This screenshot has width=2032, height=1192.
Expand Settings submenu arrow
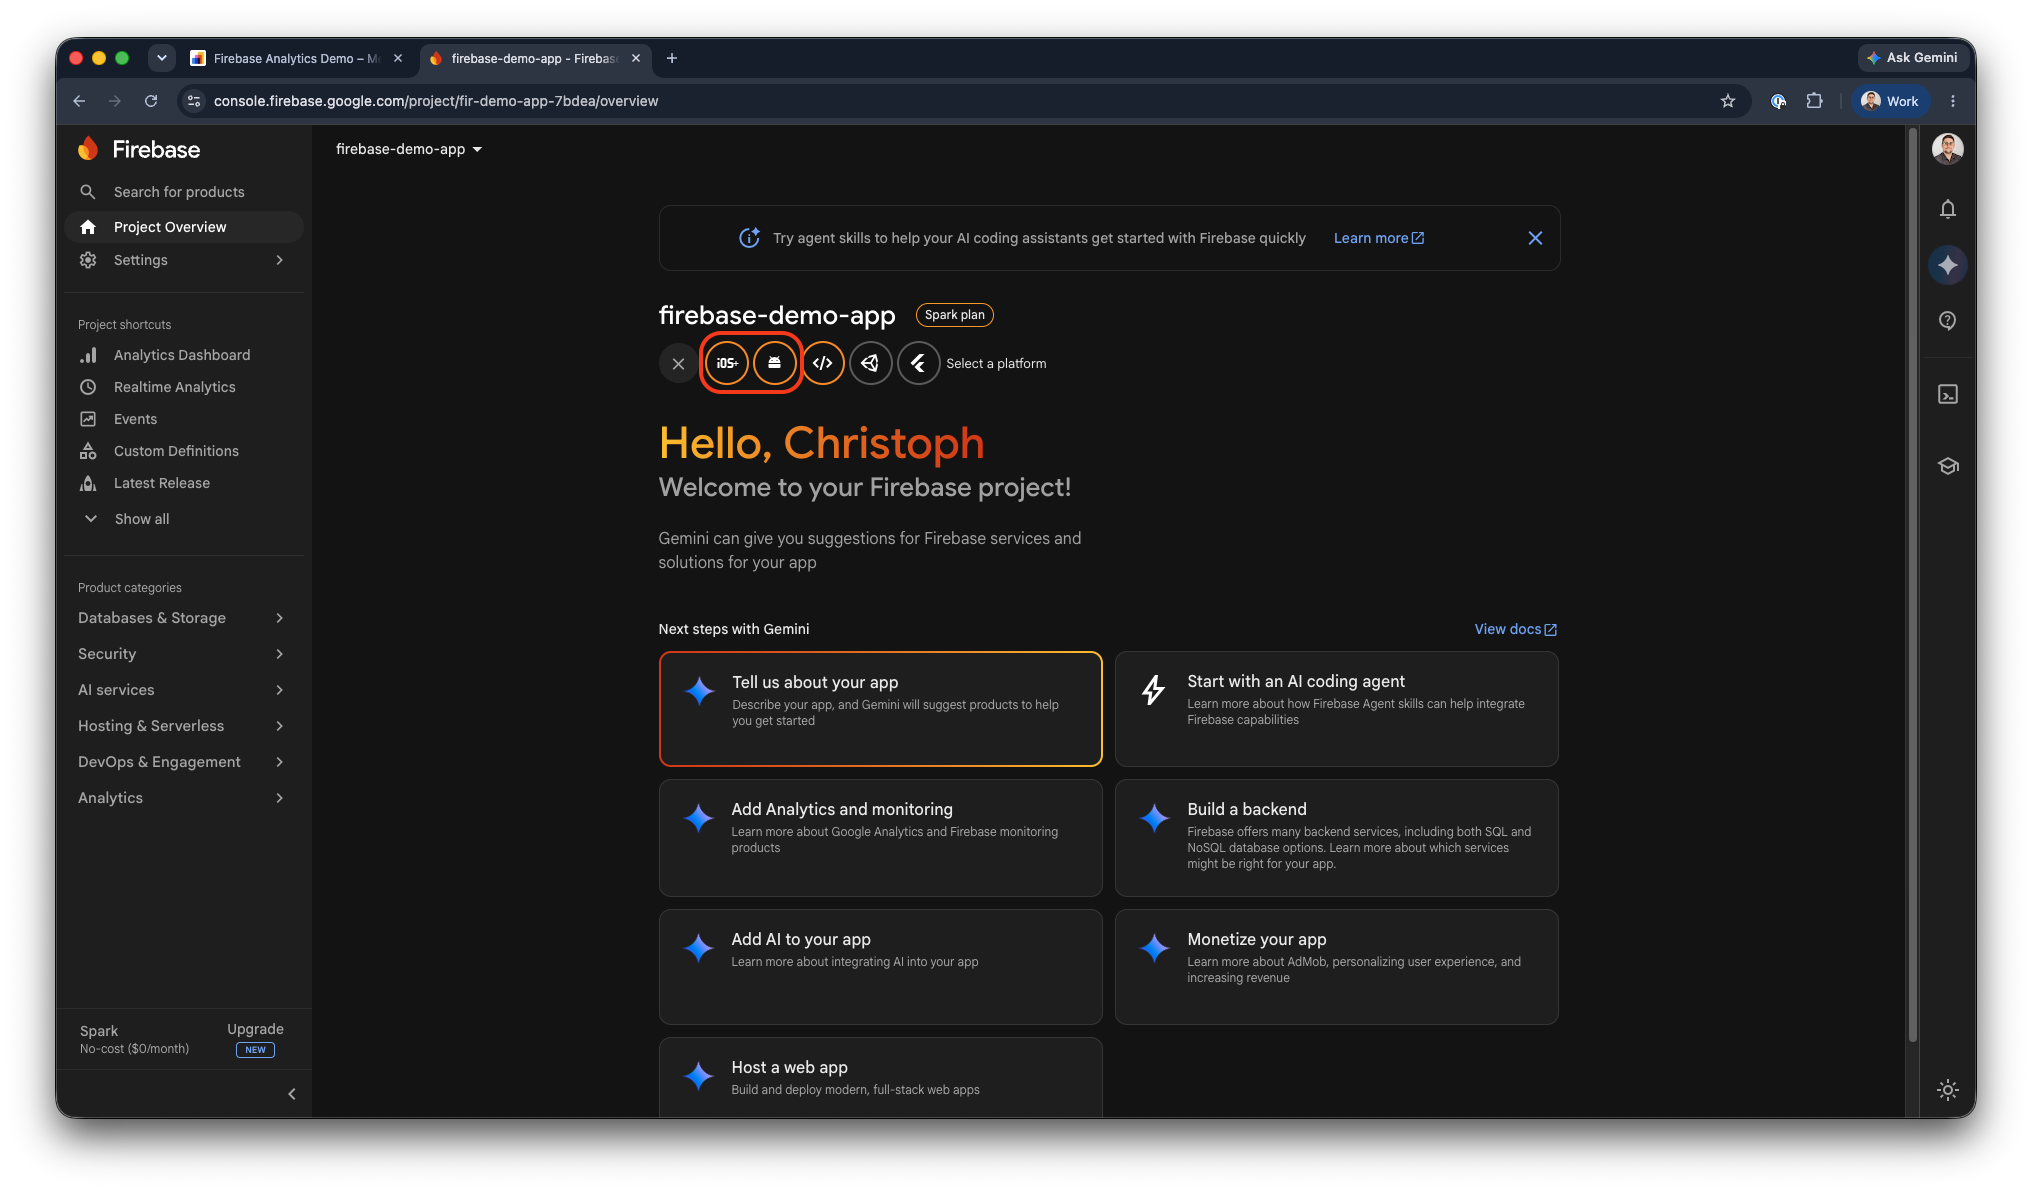[x=279, y=260]
